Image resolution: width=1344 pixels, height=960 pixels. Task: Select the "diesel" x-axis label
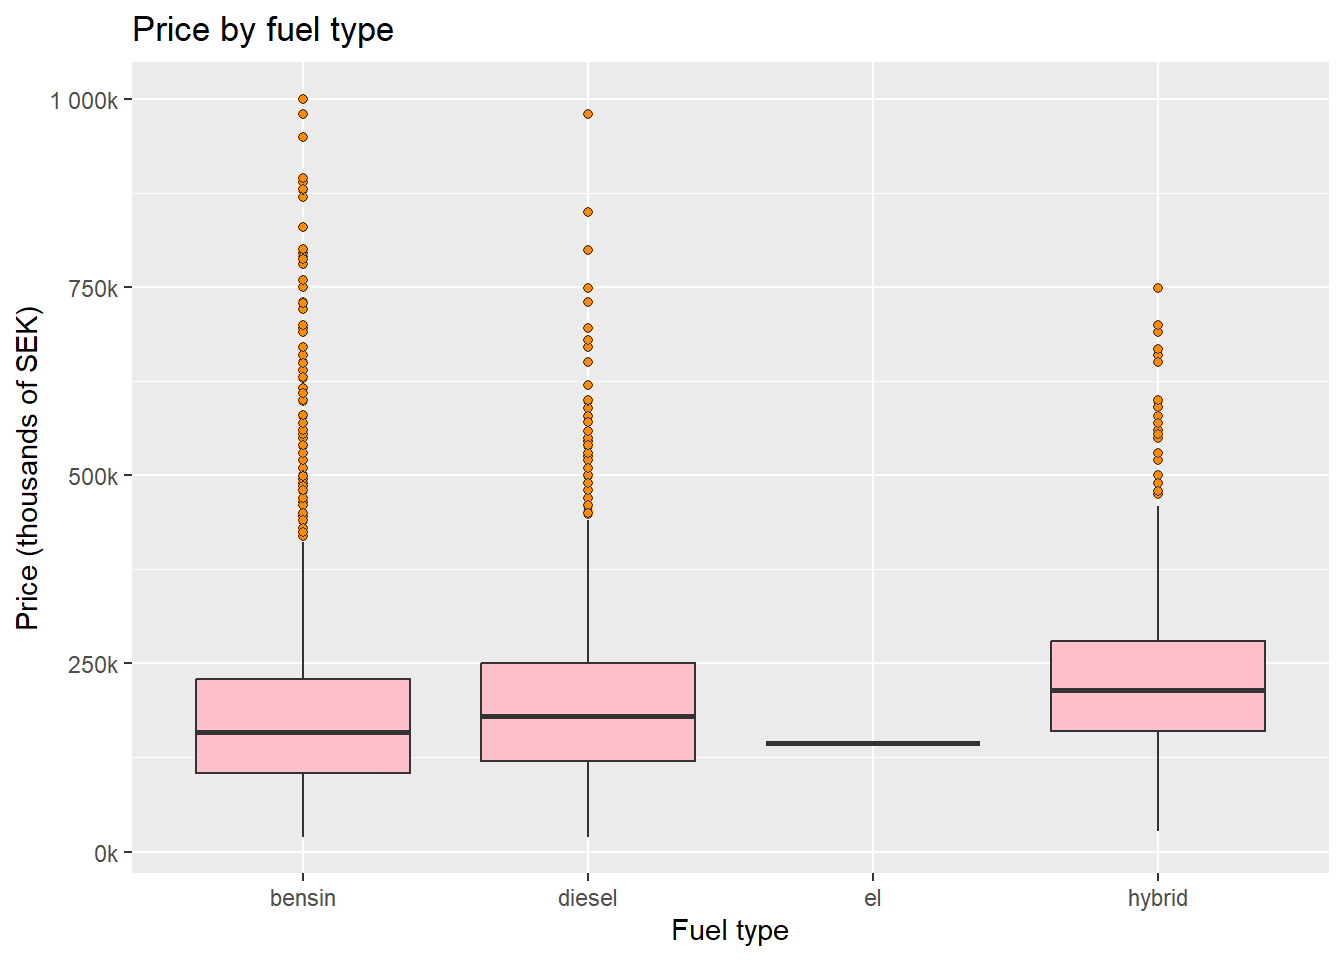588,898
